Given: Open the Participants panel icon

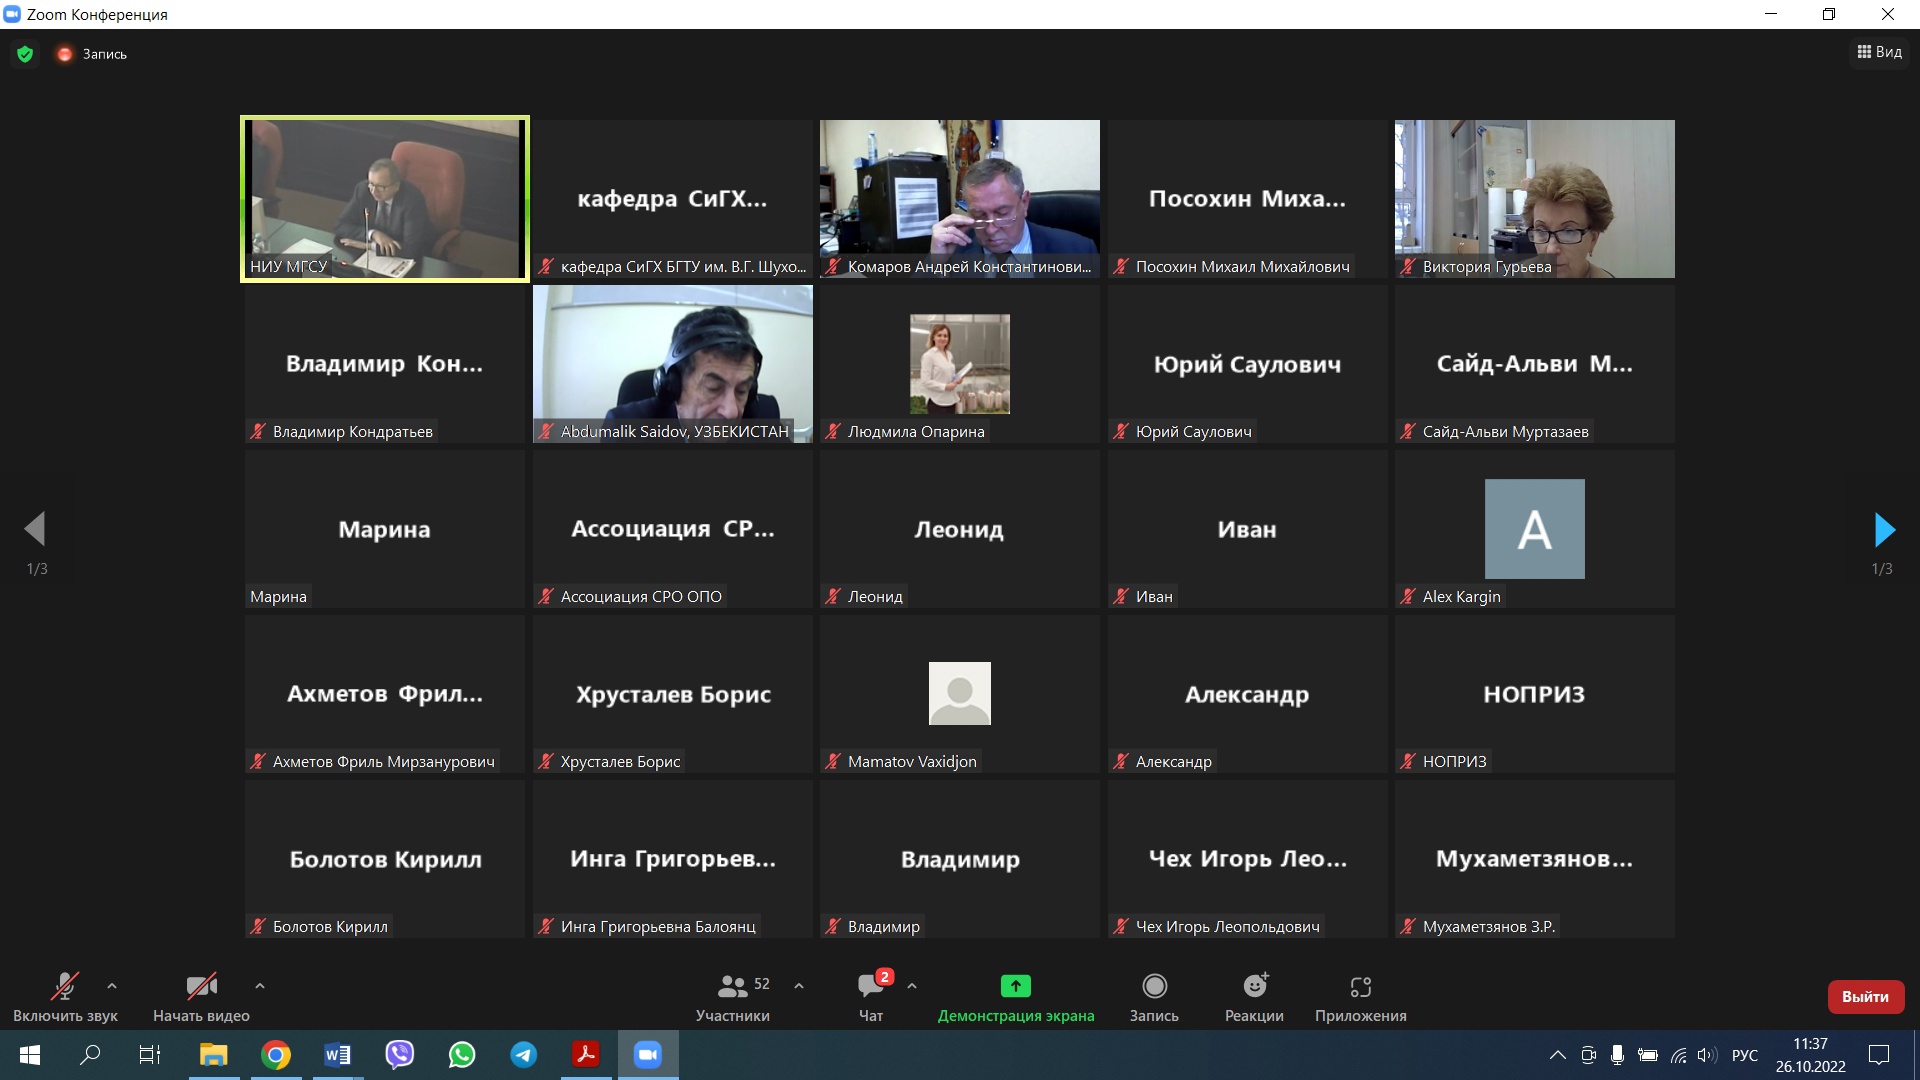Looking at the screenshot, I should click(x=733, y=987).
